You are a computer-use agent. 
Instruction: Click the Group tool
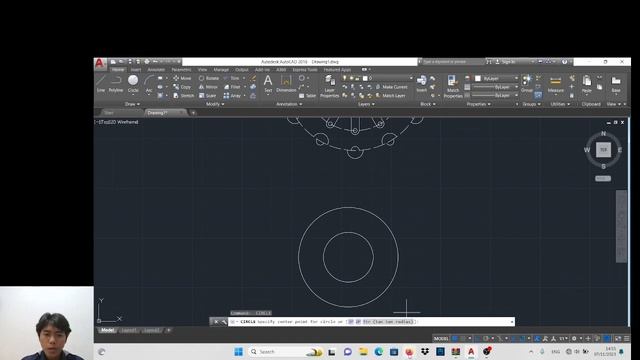[x=527, y=83]
